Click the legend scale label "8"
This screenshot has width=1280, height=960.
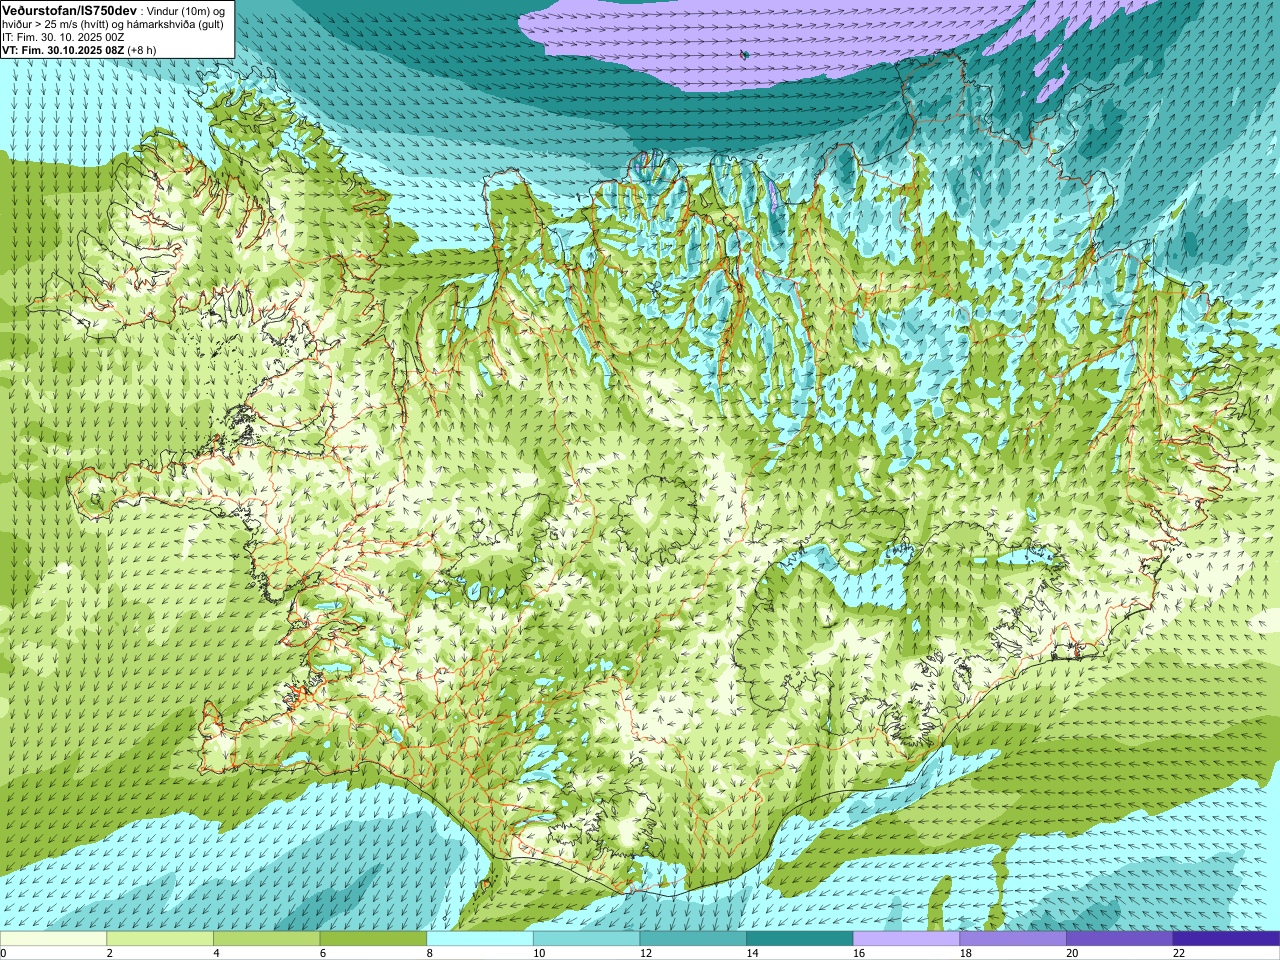[430, 954]
